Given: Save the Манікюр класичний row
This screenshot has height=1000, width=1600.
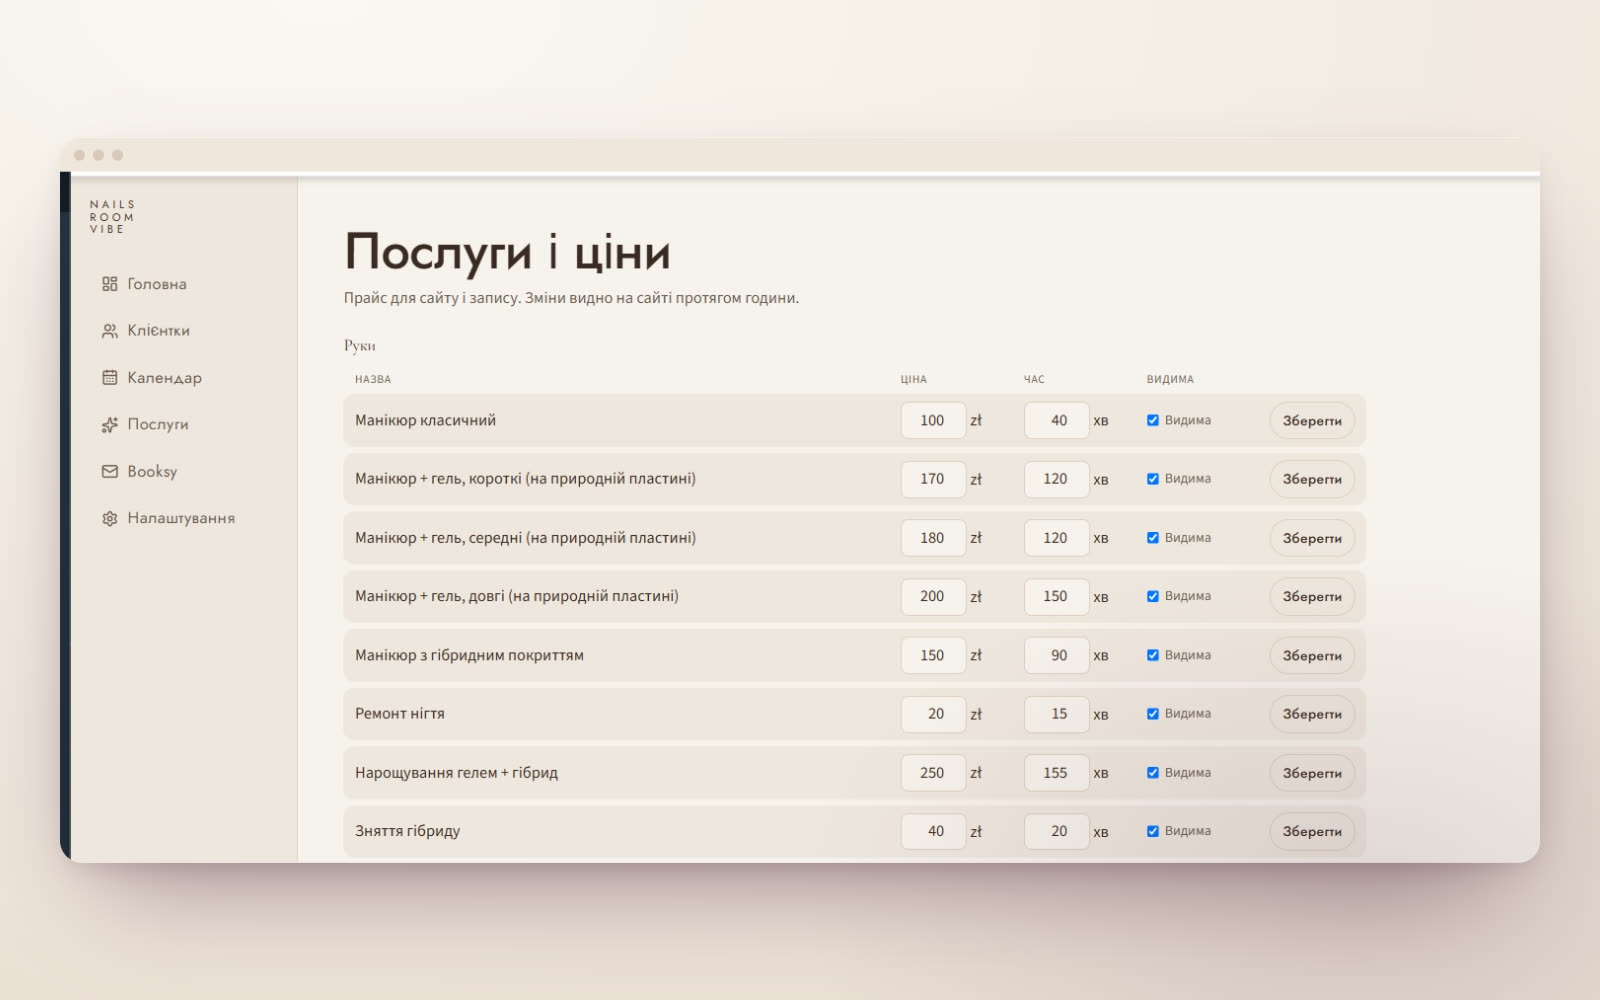Looking at the screenshot, I should click(1312, 421).
